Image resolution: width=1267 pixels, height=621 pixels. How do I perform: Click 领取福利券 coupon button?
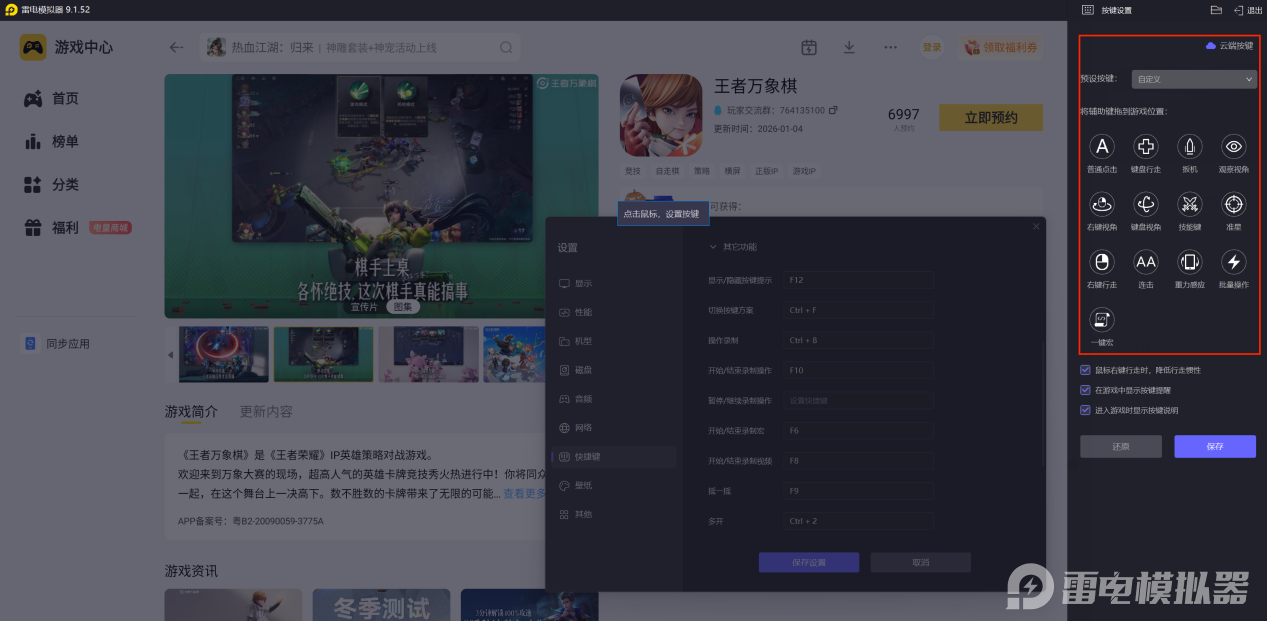pyautogui.click(x=1001, y=47)
